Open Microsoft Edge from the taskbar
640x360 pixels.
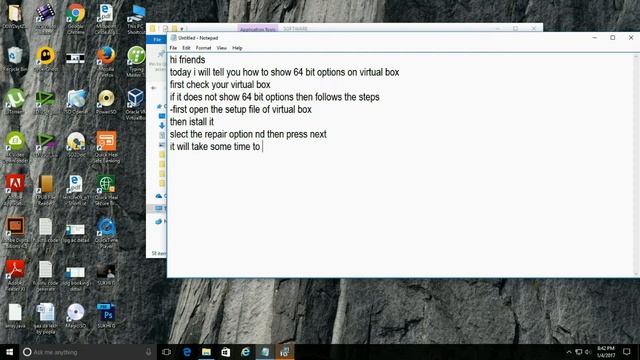coord(187,352)
